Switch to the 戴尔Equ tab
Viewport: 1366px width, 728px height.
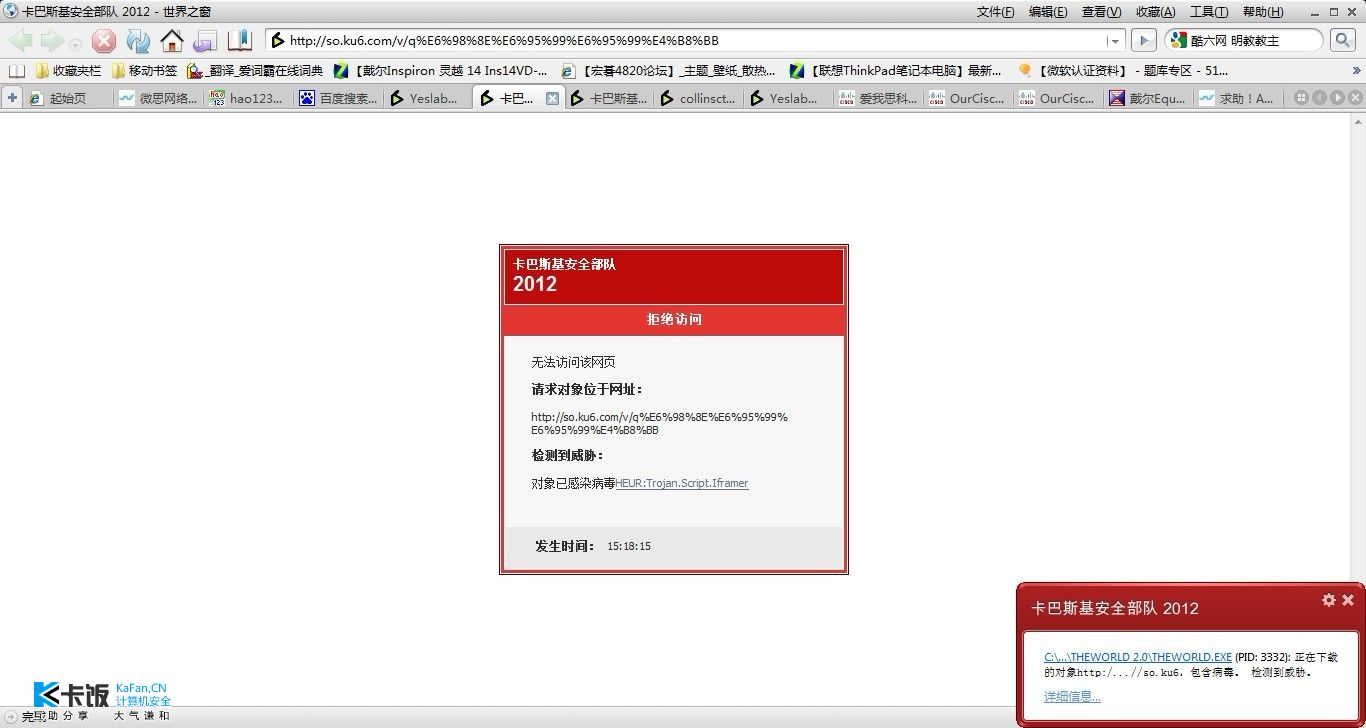[1149, 98]
